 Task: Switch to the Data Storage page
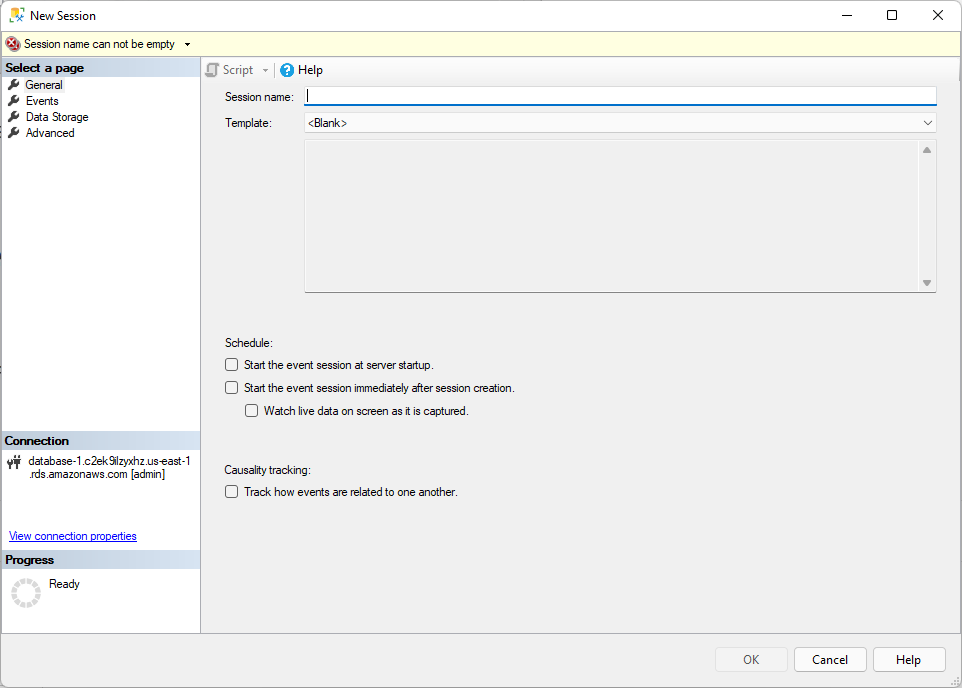[x=57, y=117]
